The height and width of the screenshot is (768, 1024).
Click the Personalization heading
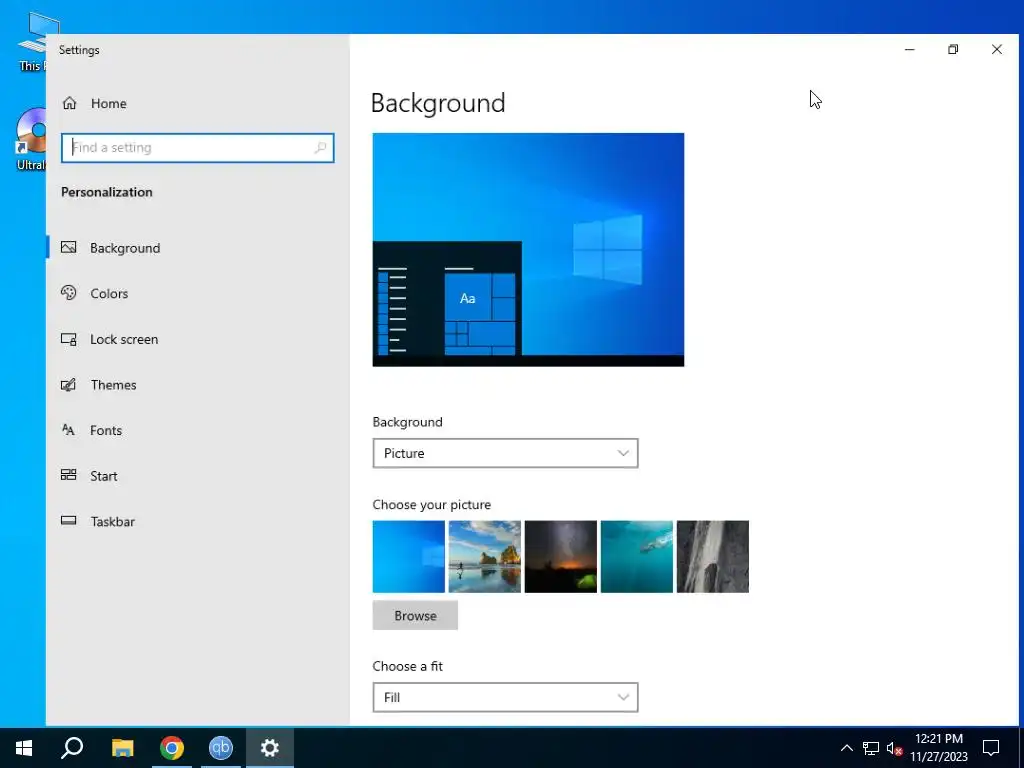click(x=106, y=192)
